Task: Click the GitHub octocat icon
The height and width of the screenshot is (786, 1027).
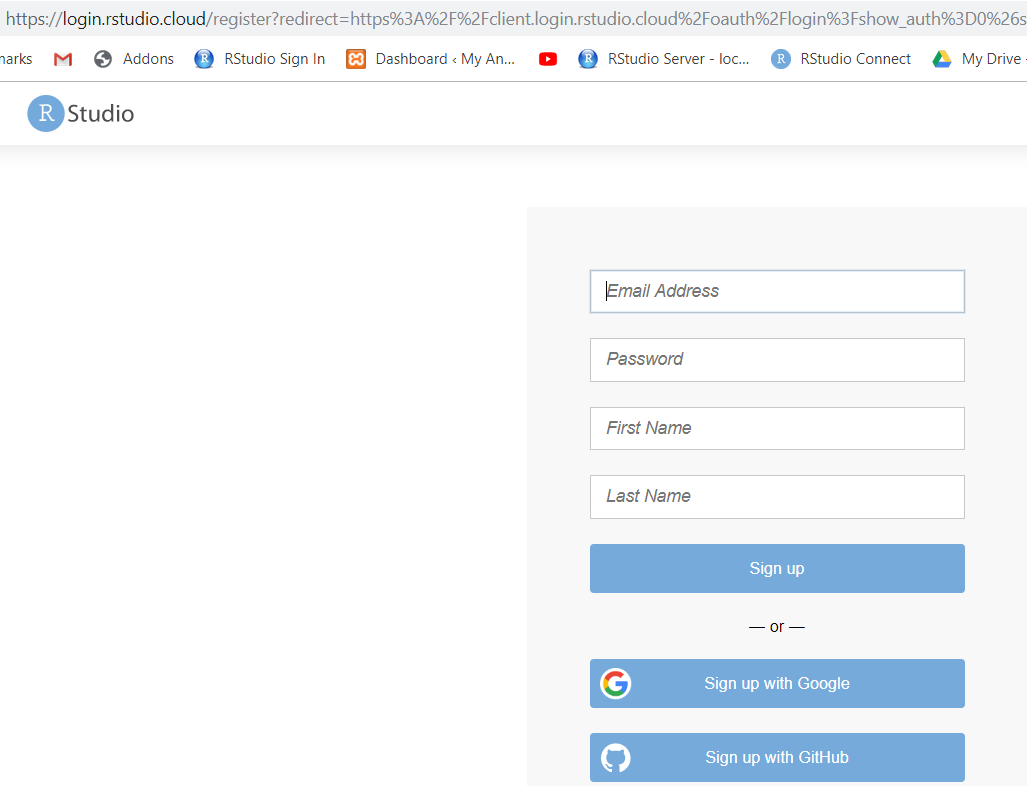Action: tap(615, 757)
